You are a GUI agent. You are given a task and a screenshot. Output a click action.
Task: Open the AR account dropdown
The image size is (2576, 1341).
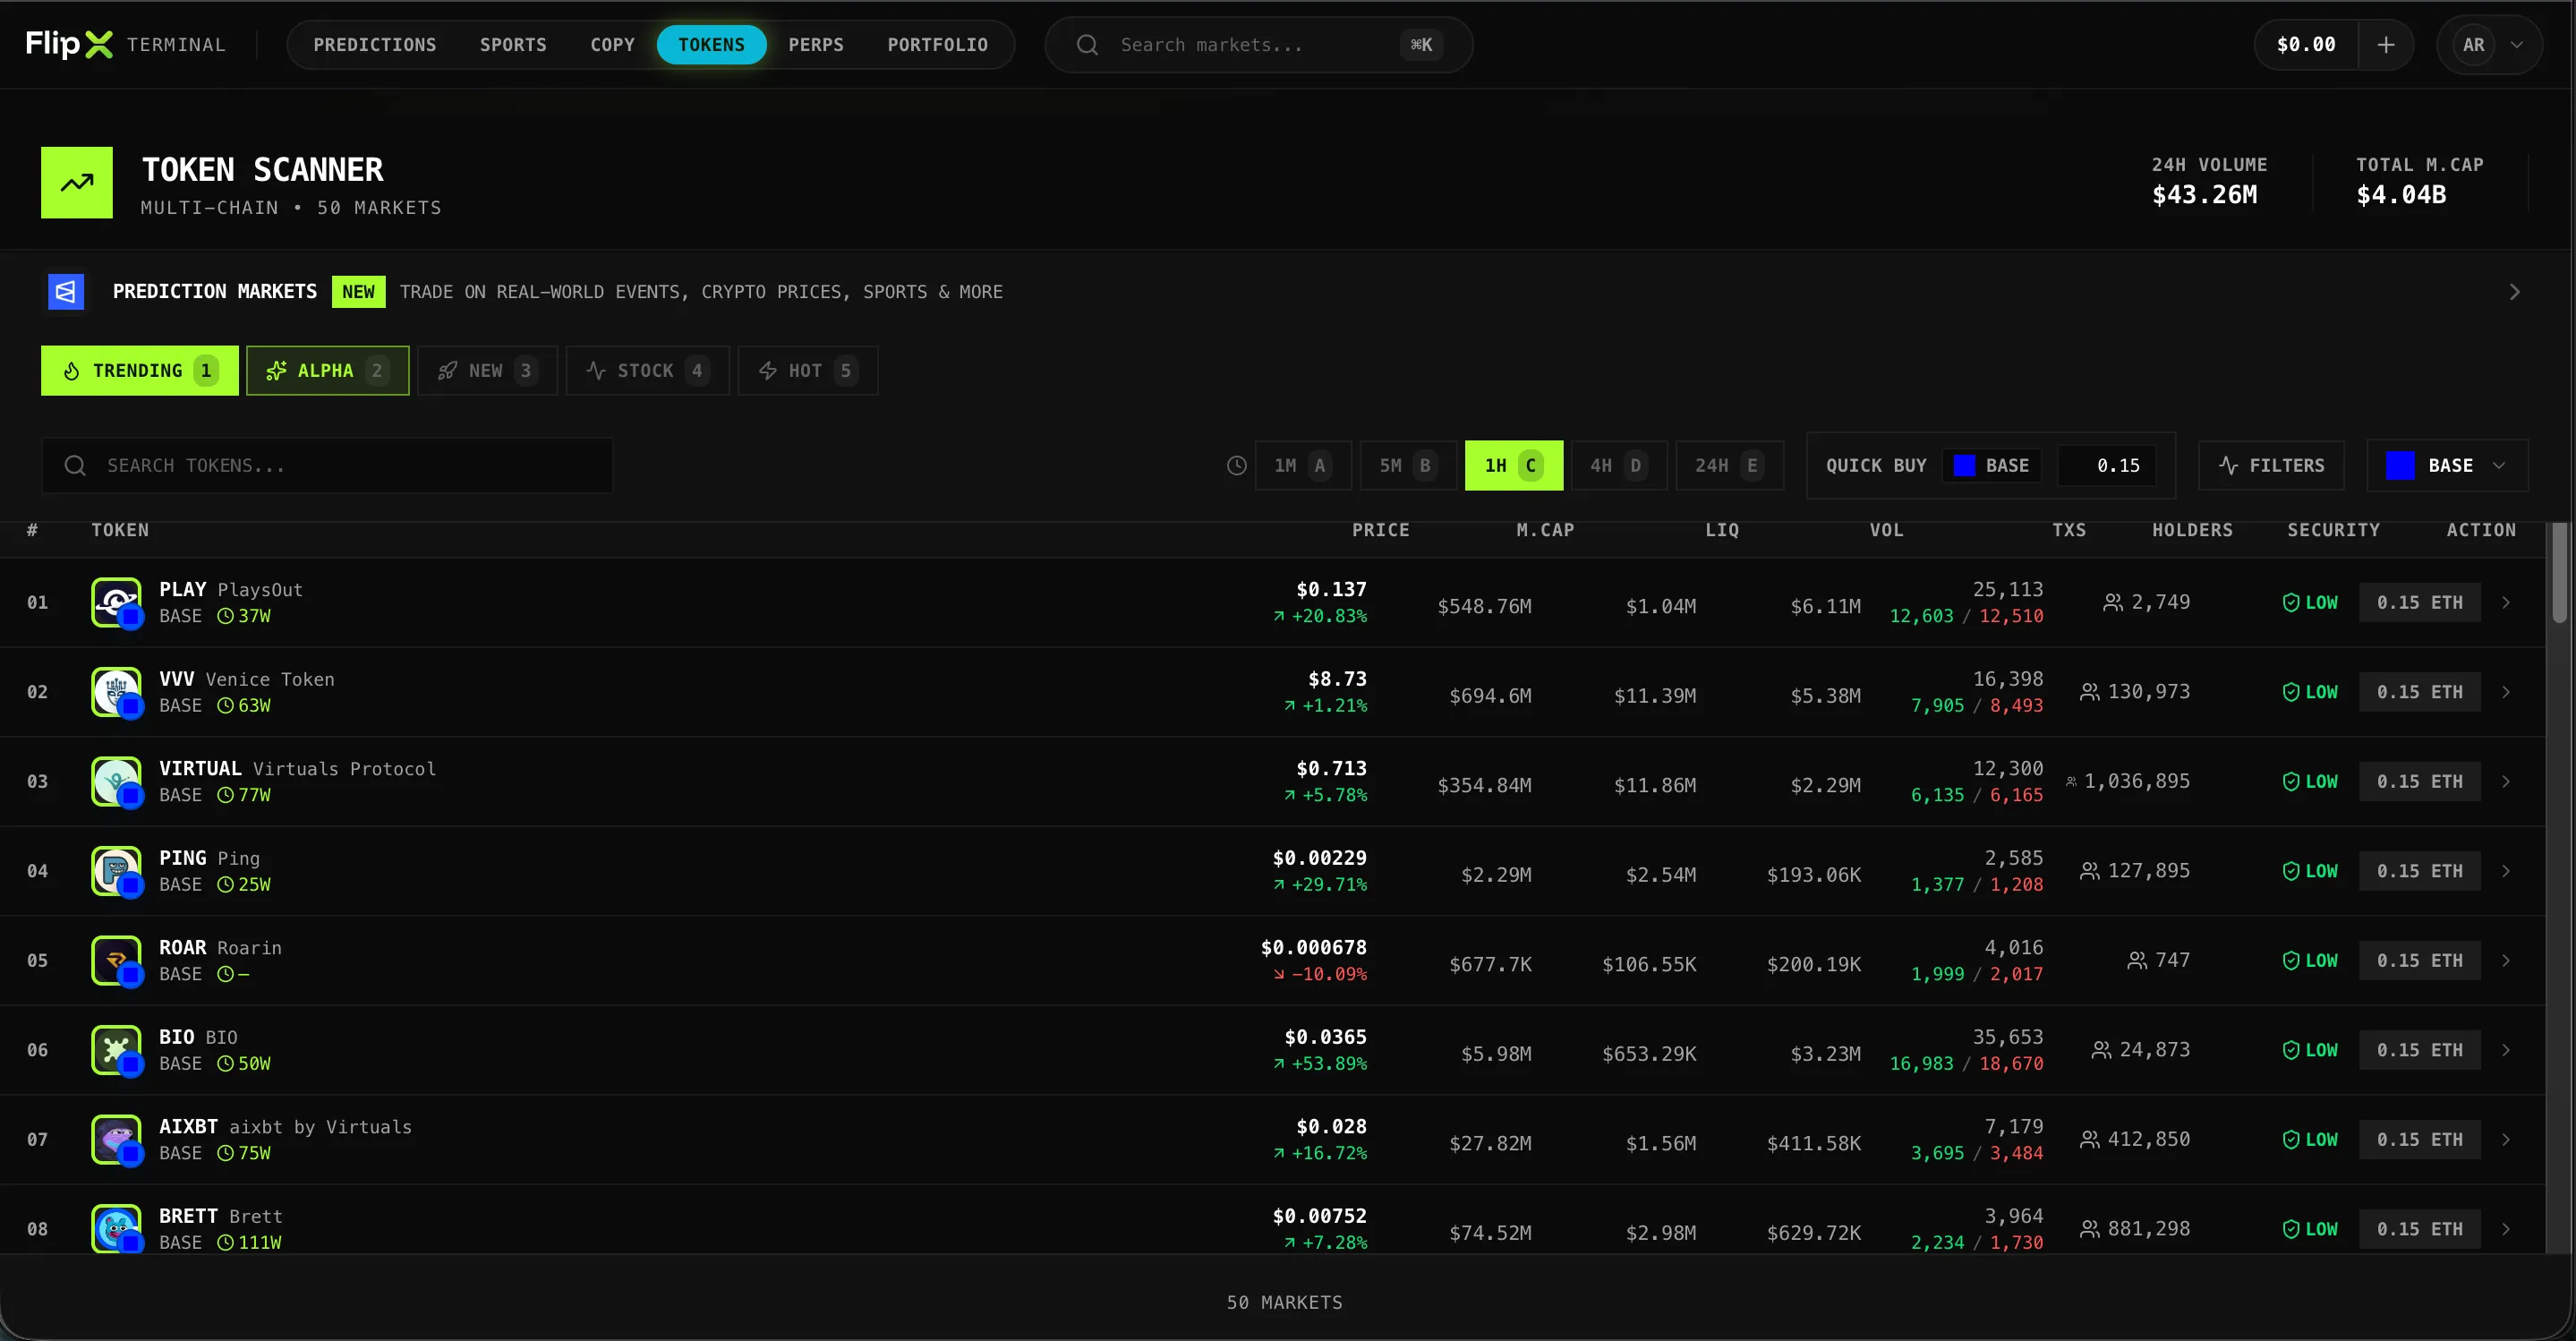coord(2490,44)
